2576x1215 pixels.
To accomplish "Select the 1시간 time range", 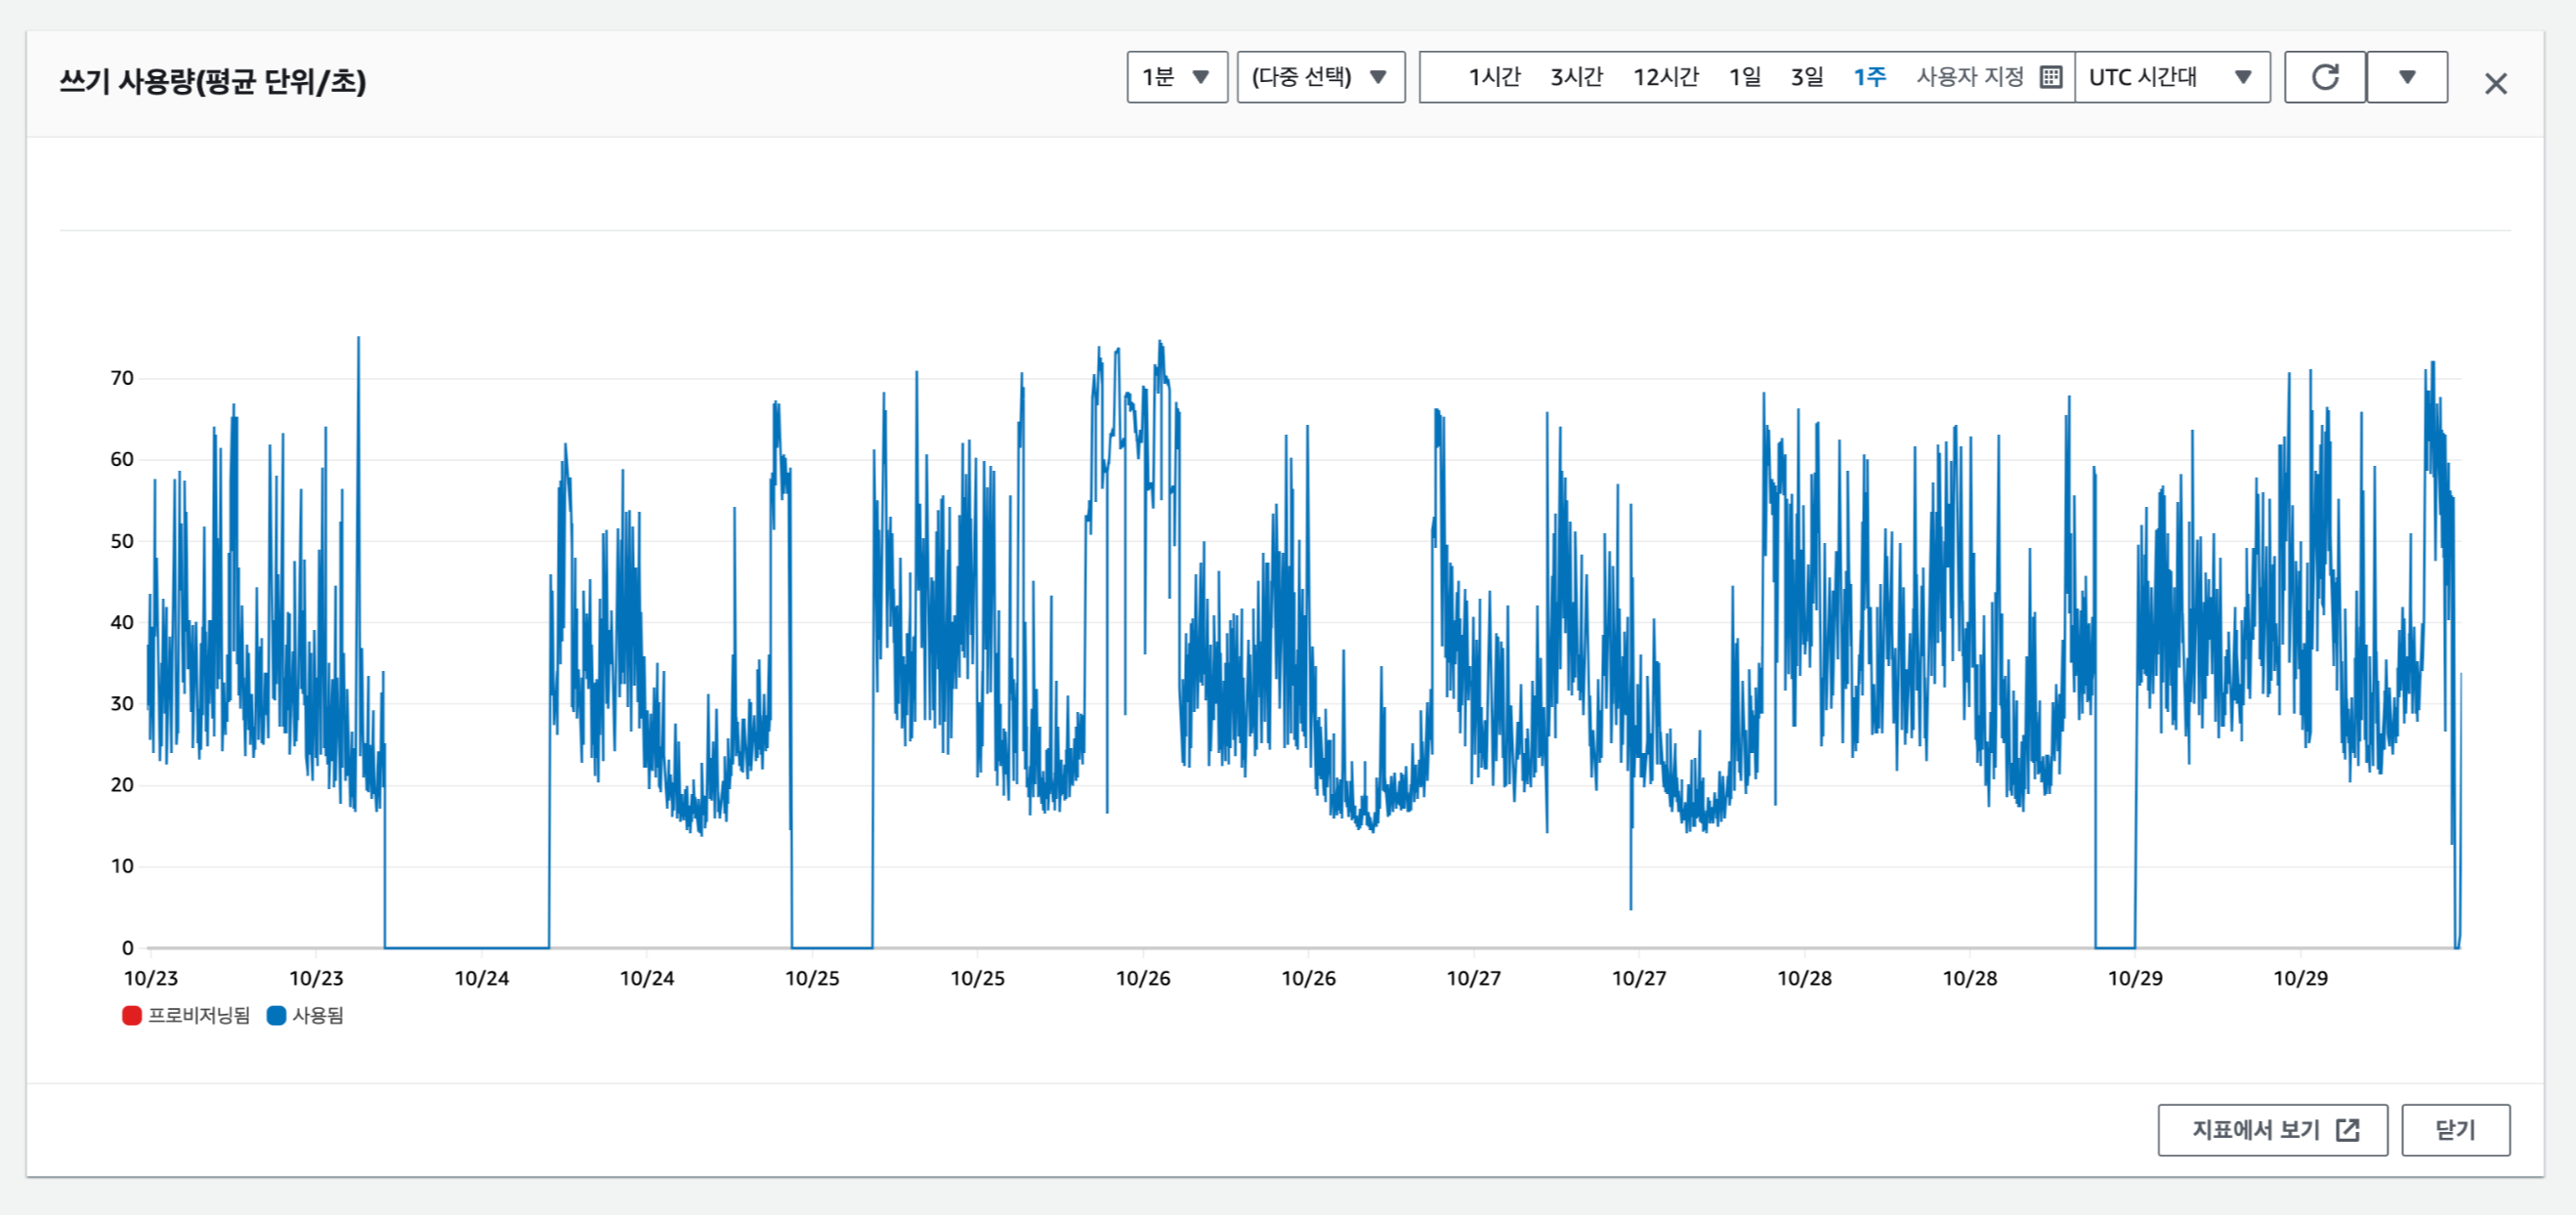I will (1493, 77).
